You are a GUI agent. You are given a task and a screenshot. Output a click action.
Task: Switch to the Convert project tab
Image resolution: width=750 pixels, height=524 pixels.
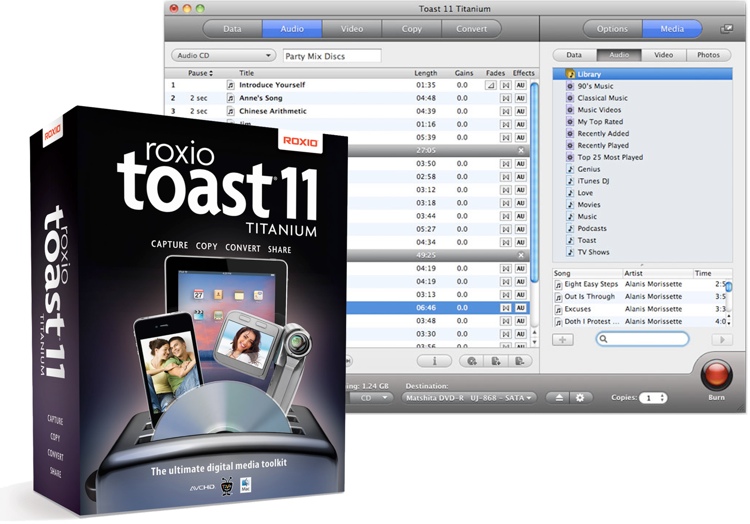tap(472, 29)
